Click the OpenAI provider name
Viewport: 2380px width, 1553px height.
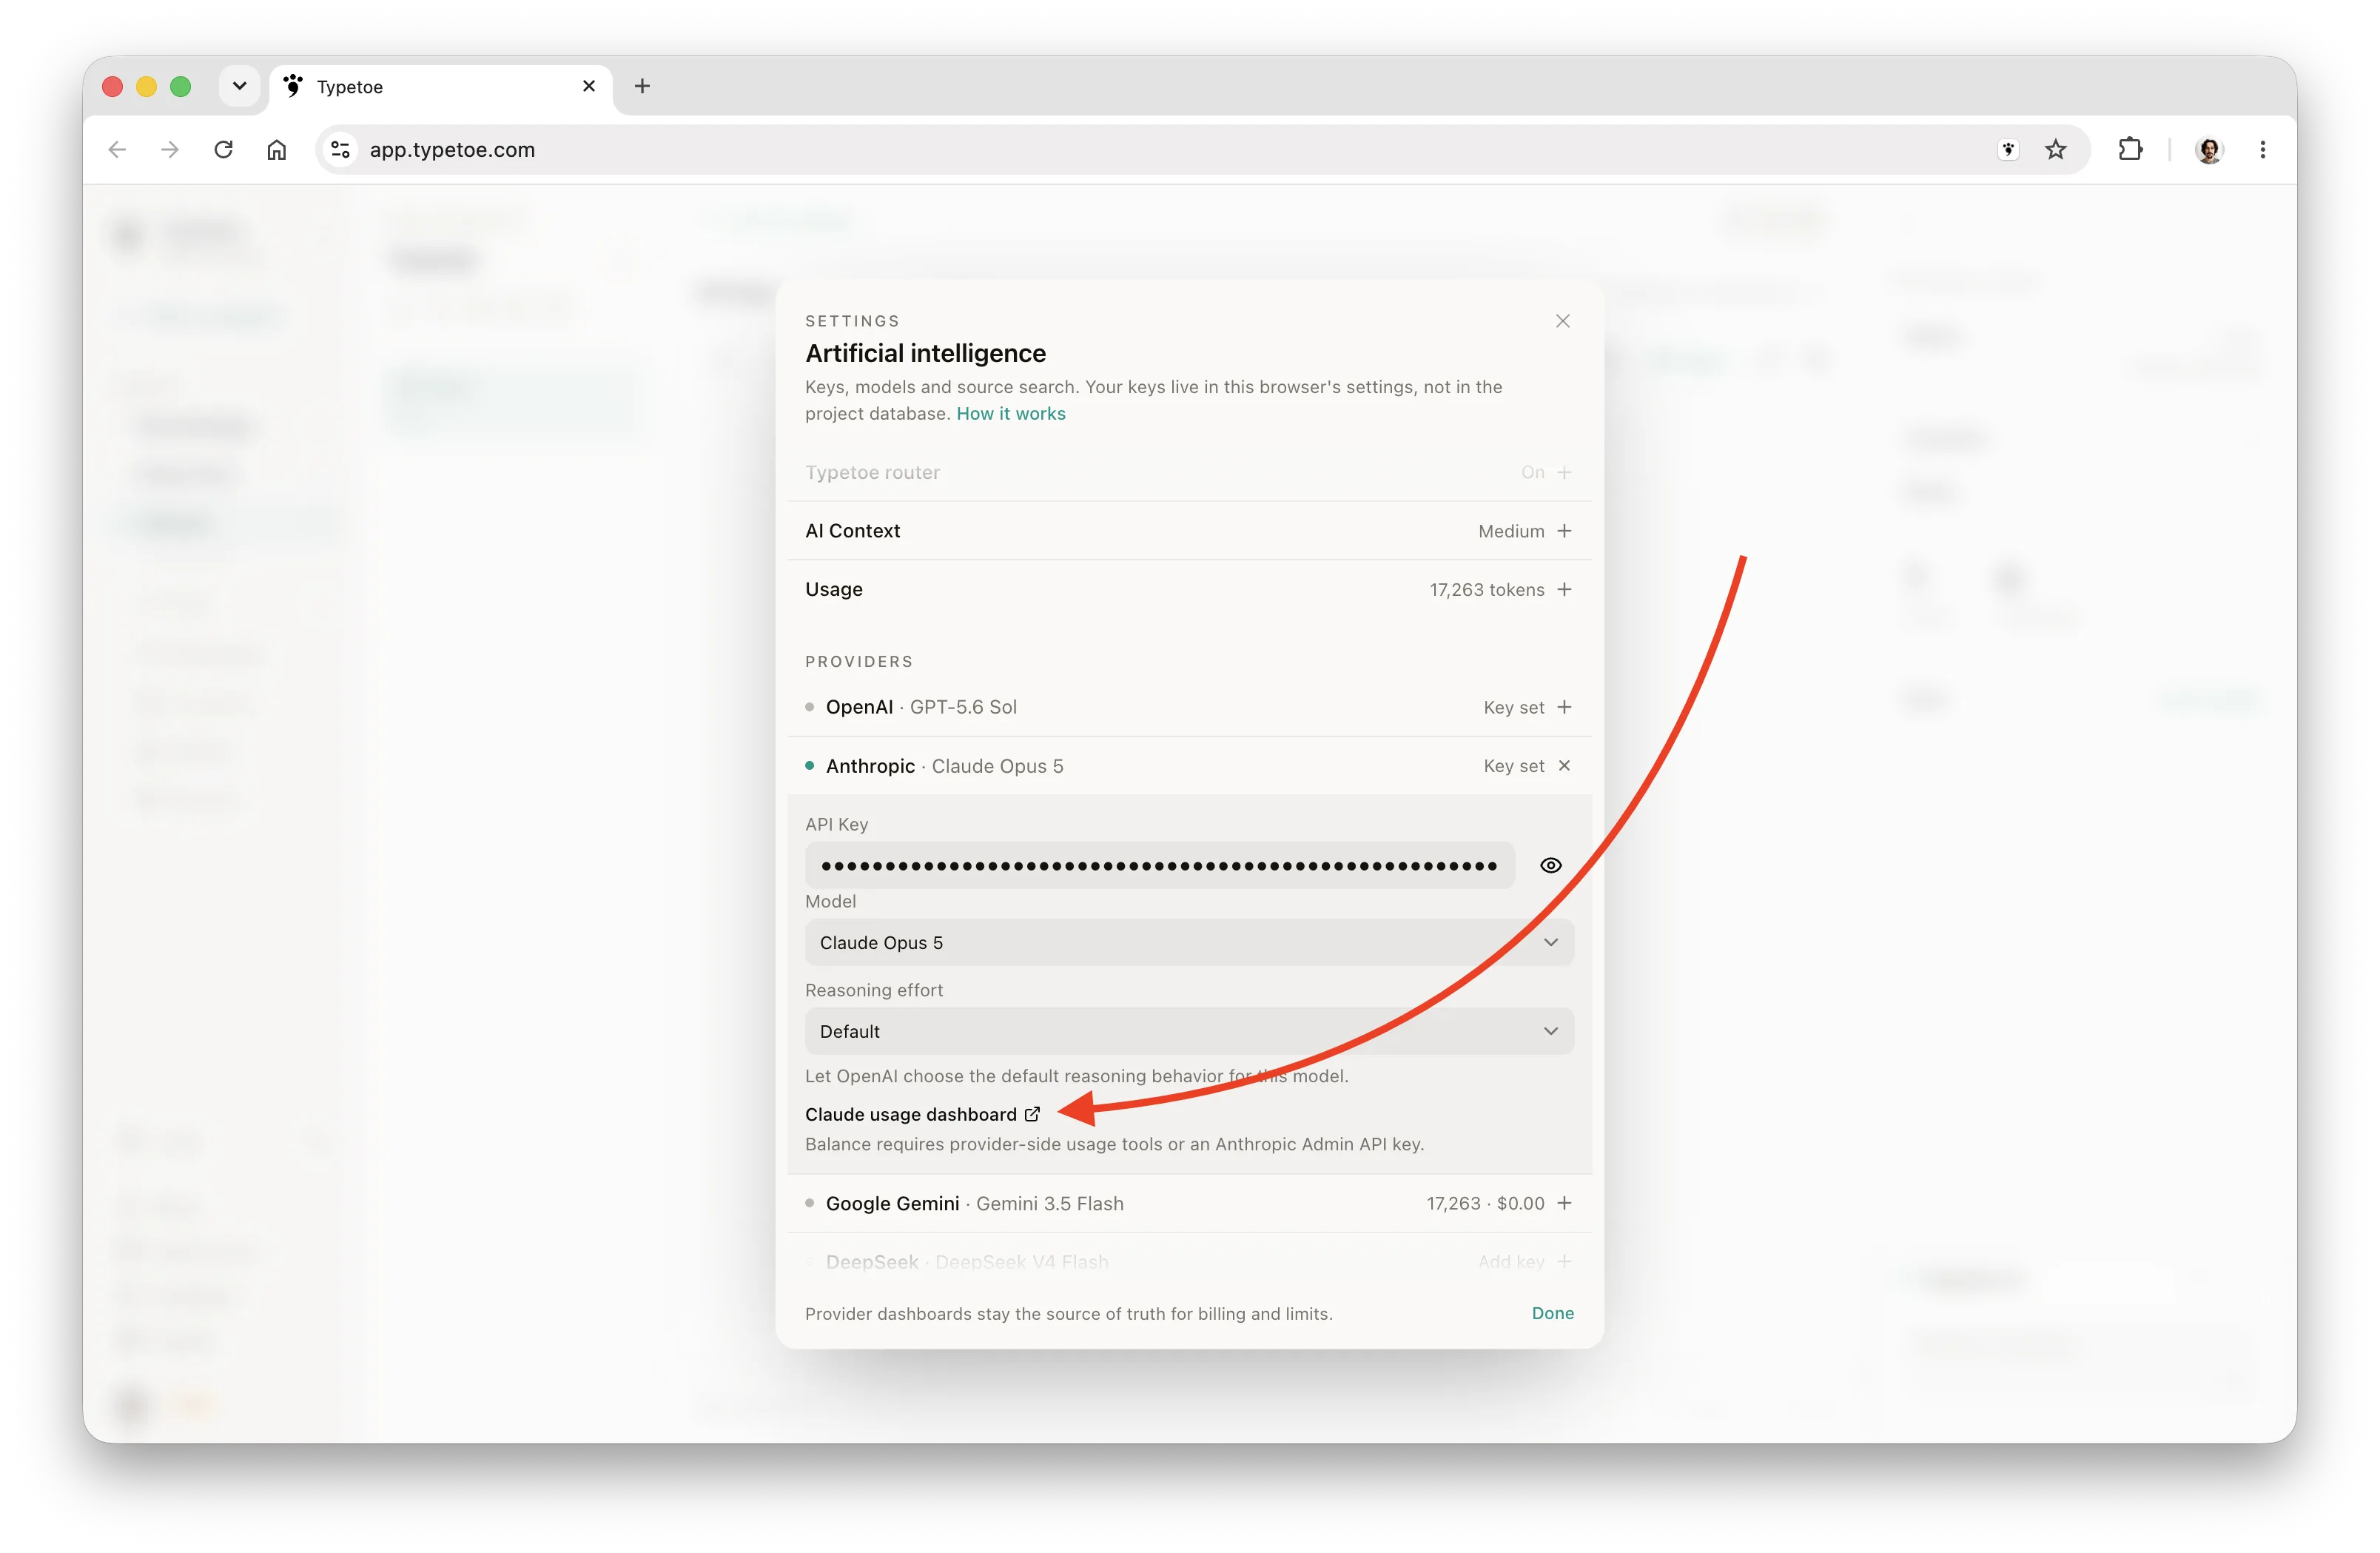pyautogui.click(x=859, y=707)
